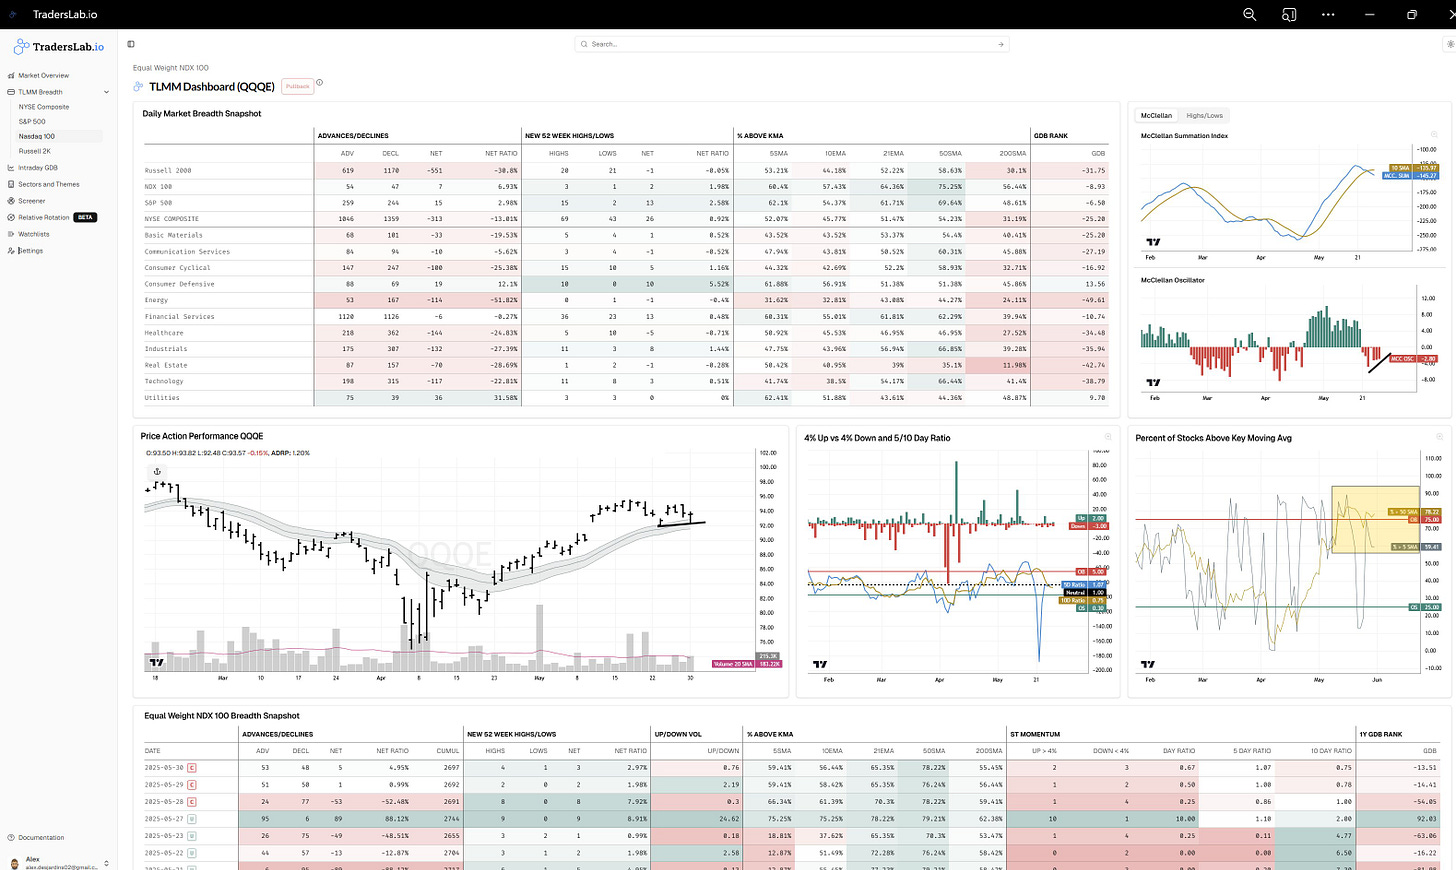This screenshot has height=870, width=1456.
Task: Click the C badge for 2025-05-30
Action: tap(192, 768)
